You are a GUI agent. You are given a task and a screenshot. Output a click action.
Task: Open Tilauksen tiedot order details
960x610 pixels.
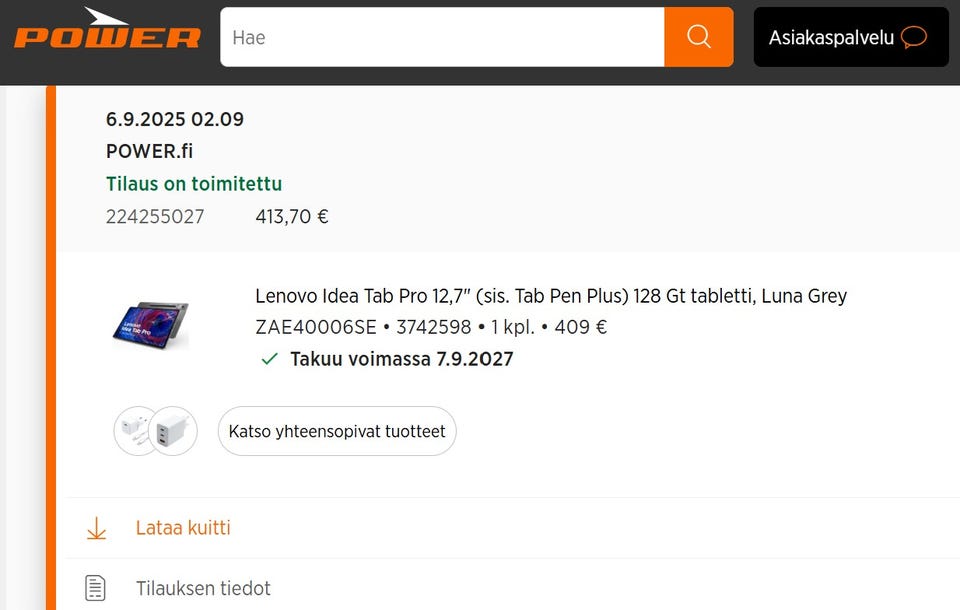[x=203, y=588]
